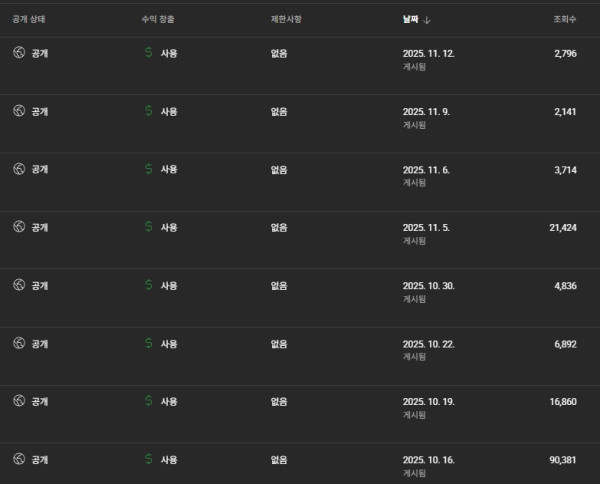Click dollar icon in 2025. 11. 6. row

point(149,169)
